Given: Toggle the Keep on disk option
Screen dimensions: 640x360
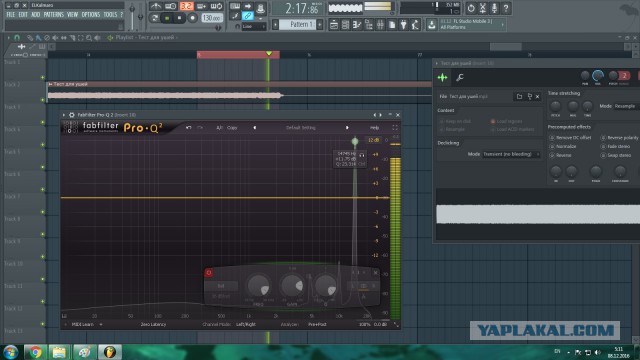Looking at the screenshot, I should [x=455, y=121].
